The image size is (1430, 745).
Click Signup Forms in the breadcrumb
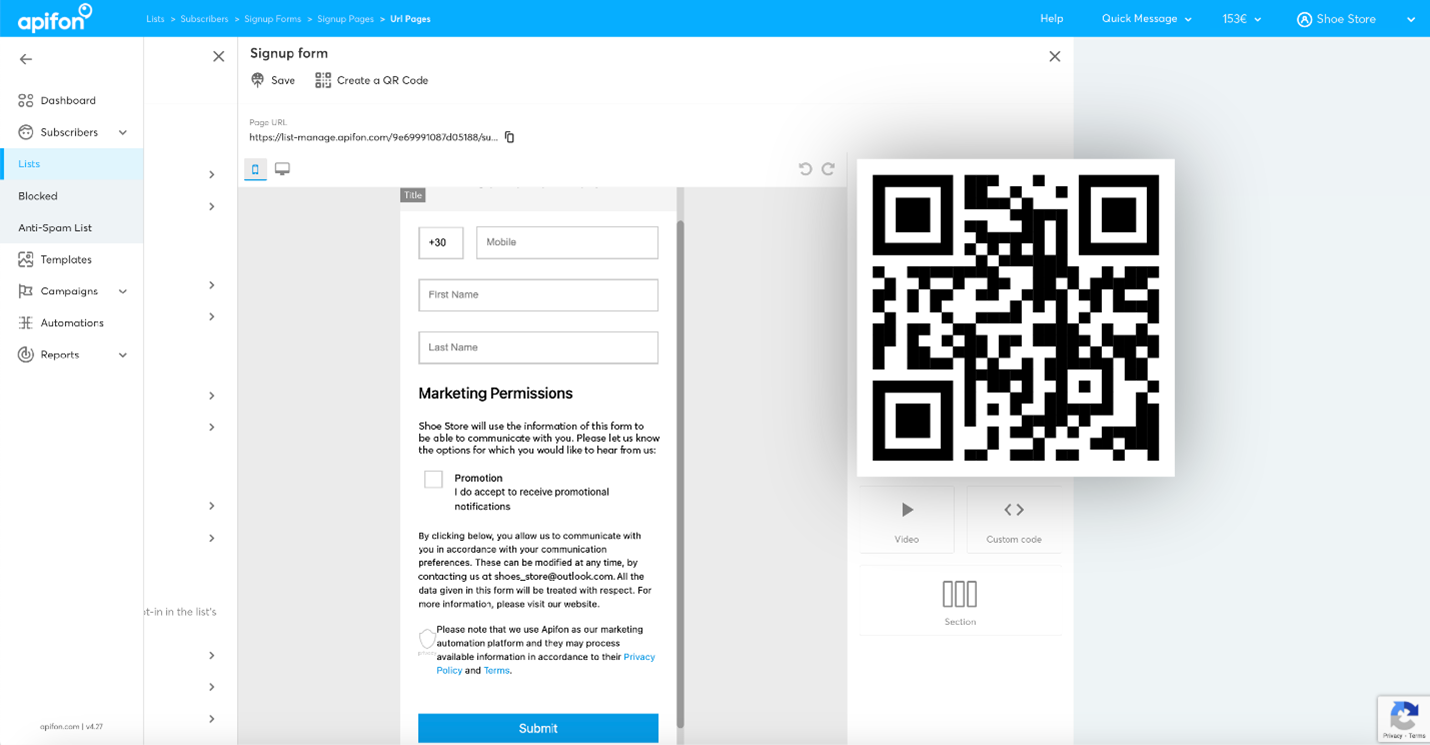click(274, 19)
